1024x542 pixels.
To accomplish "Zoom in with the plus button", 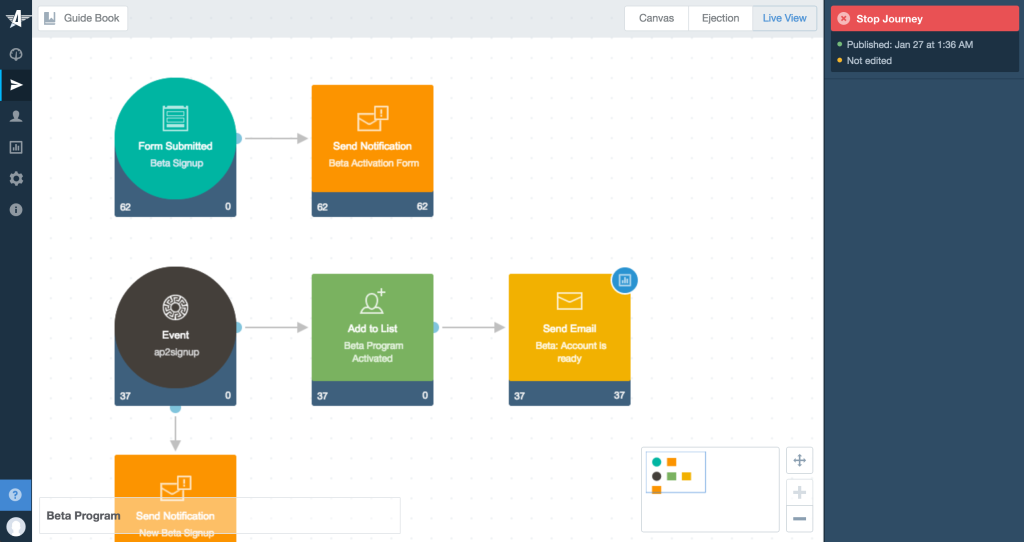I will 799,493.
